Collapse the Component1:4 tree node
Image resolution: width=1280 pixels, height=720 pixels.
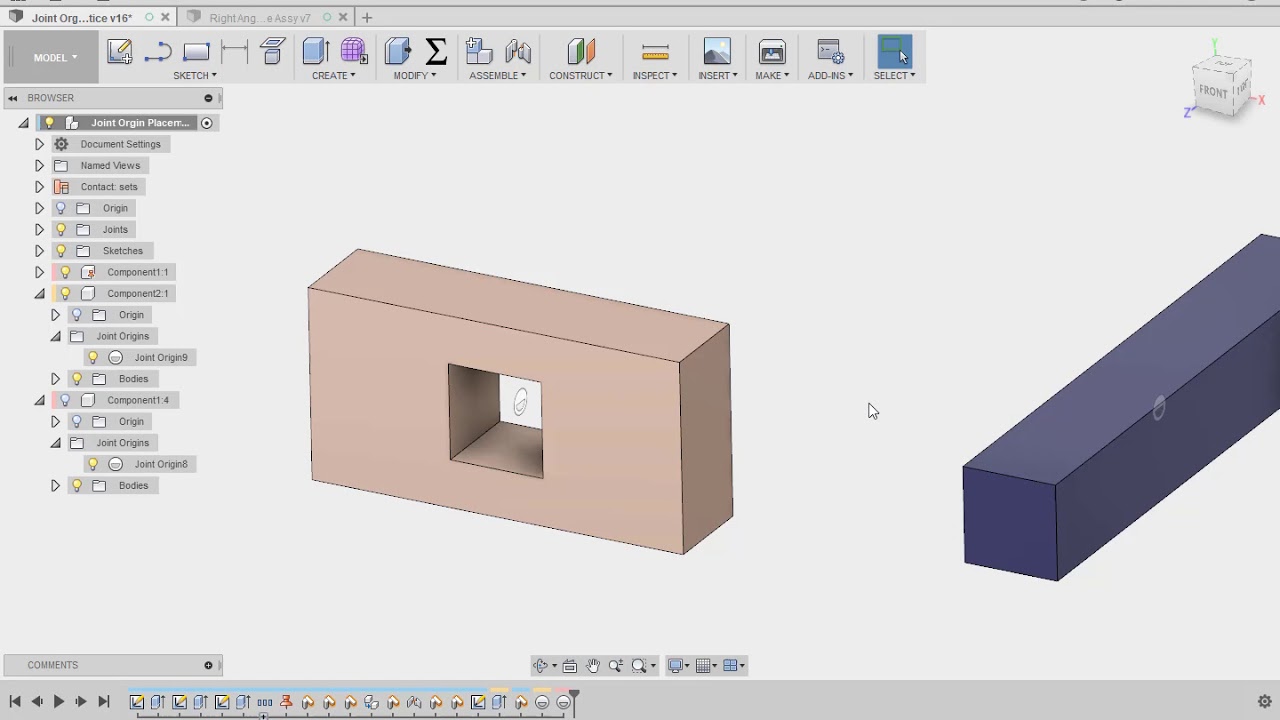coord(39,400)
